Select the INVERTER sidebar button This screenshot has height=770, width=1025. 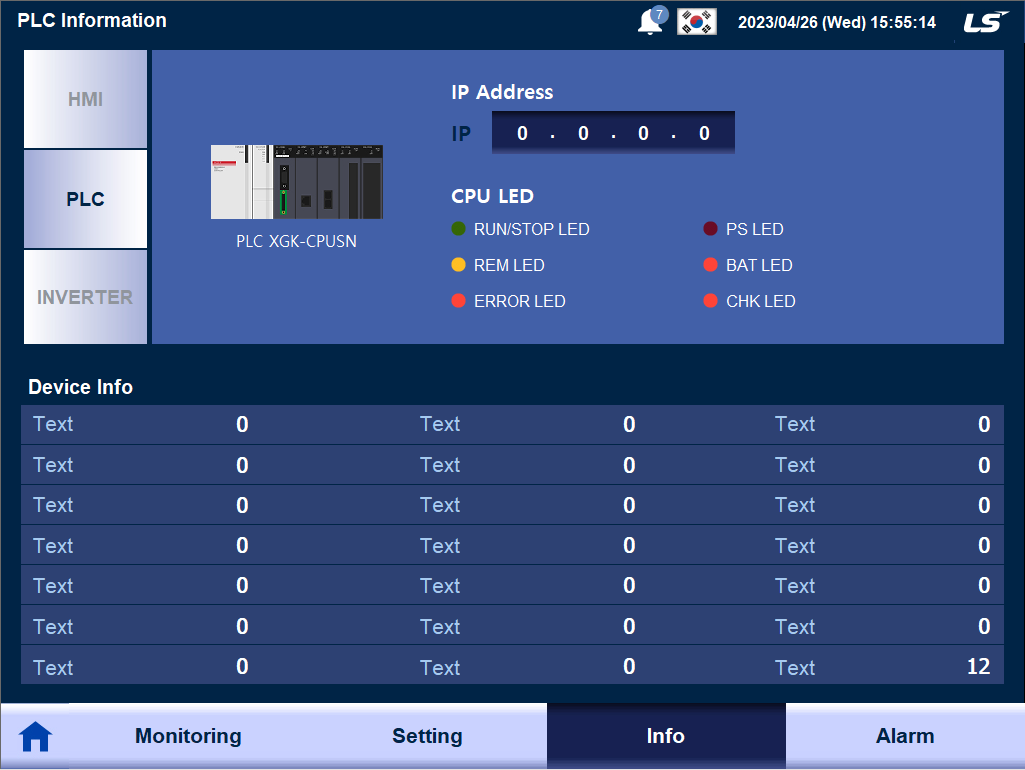[x=85, y=296]
